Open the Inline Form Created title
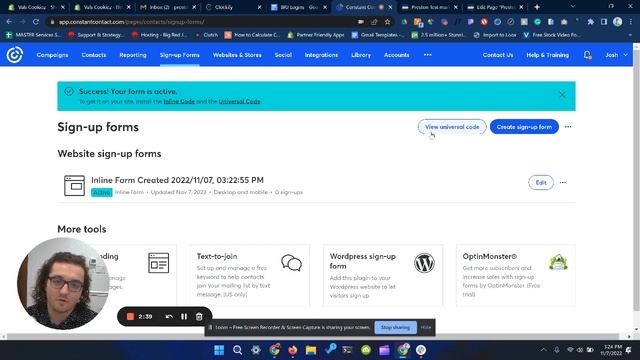The image size is (640, 360). [177, 180]
